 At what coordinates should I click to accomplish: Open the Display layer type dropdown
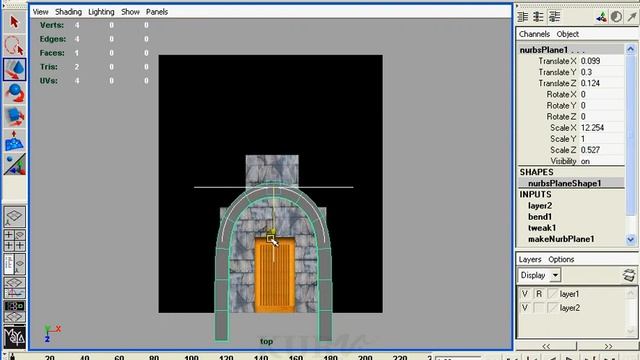(539, 275)
